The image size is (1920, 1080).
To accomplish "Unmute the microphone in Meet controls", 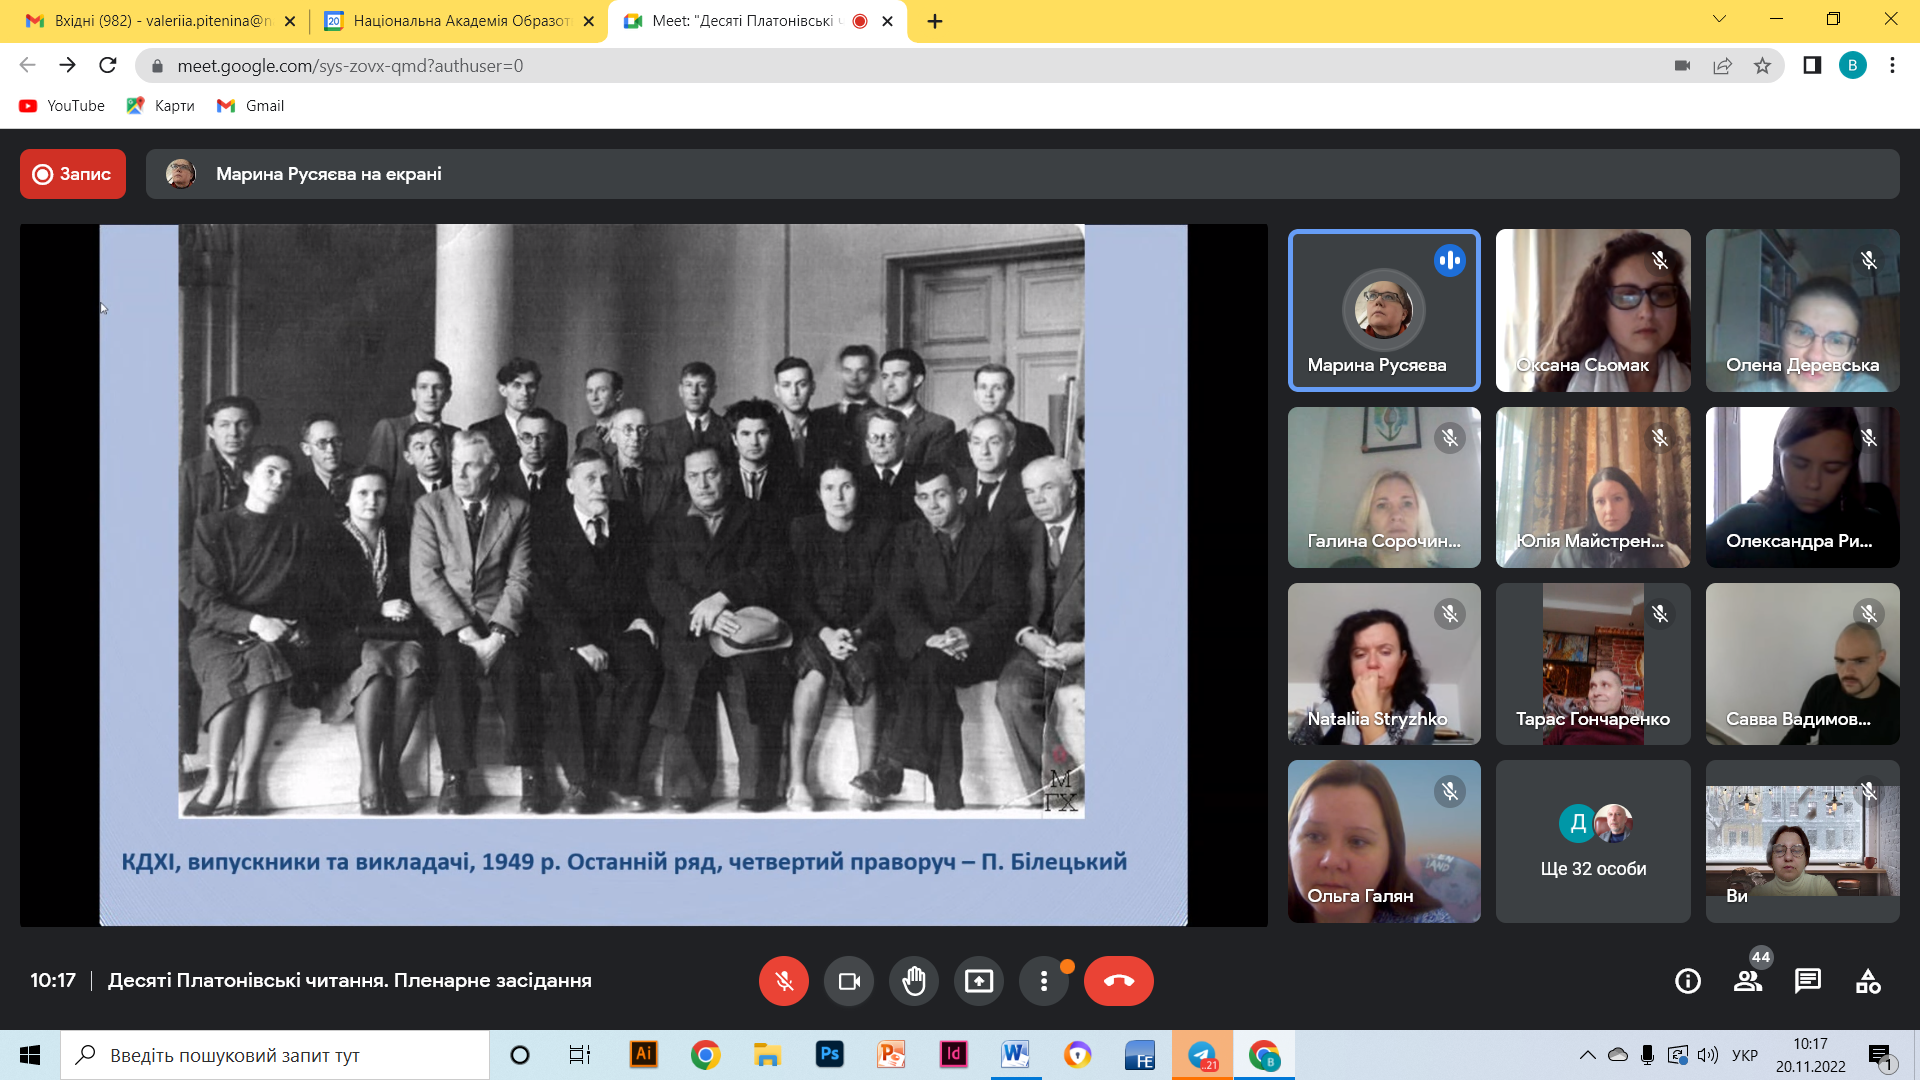I will tap(784, 981).
